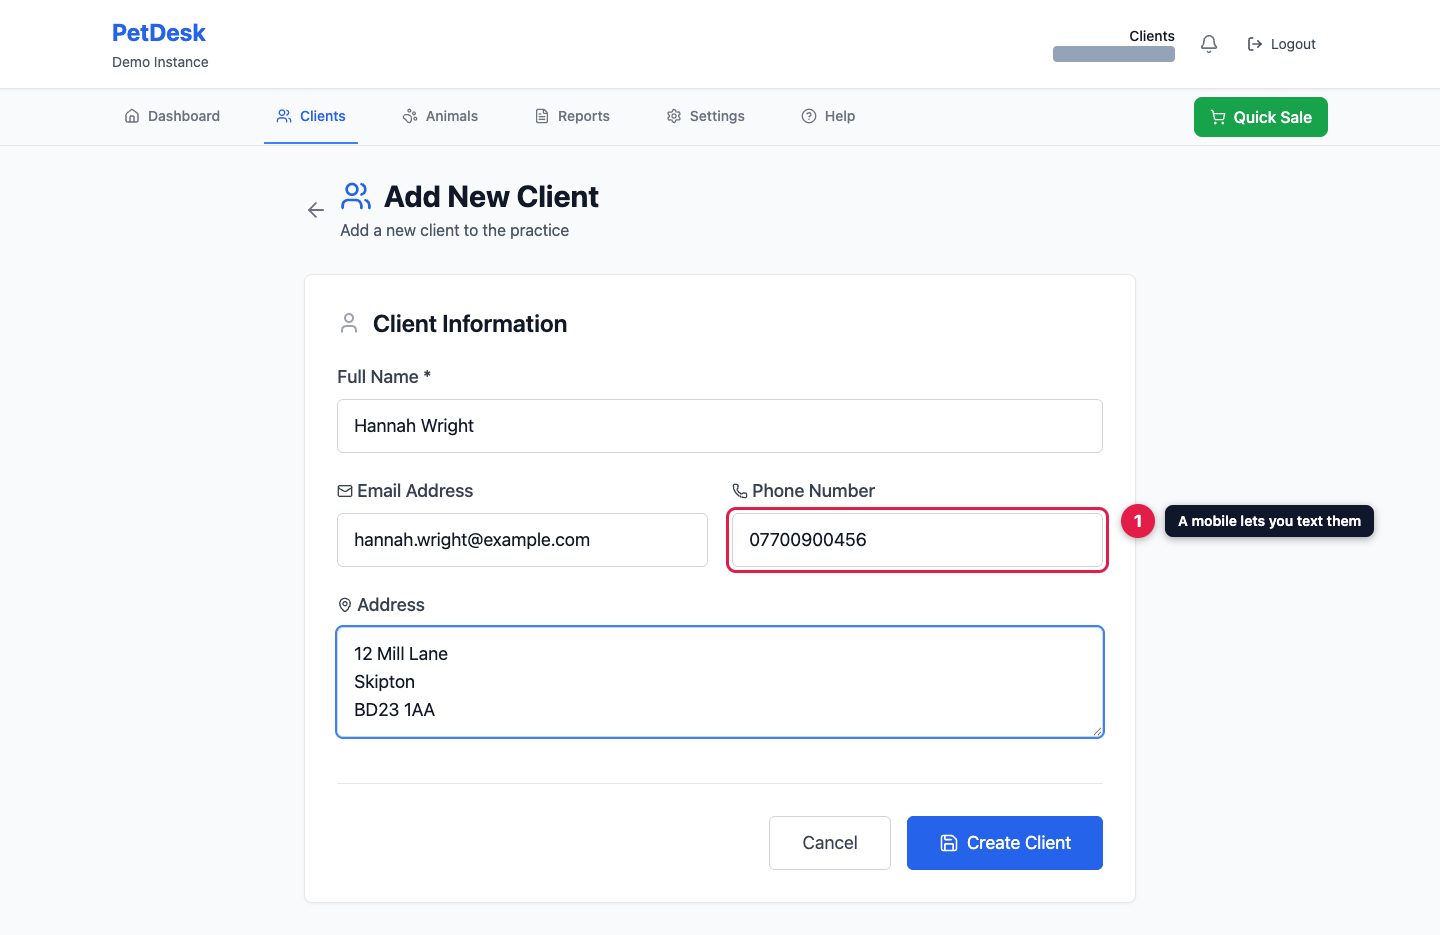Click the Demo Instance text
Screen dimensions: 1440x935
click(160, 62)
